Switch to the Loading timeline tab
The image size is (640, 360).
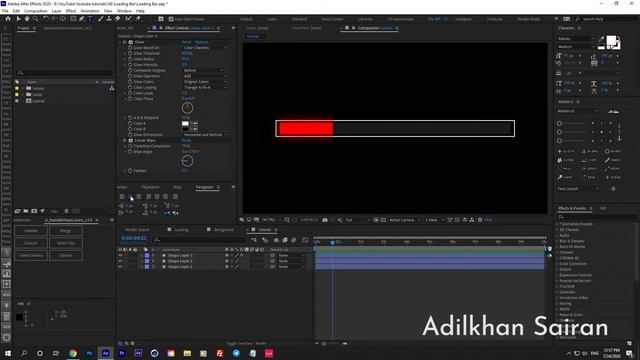181,230
